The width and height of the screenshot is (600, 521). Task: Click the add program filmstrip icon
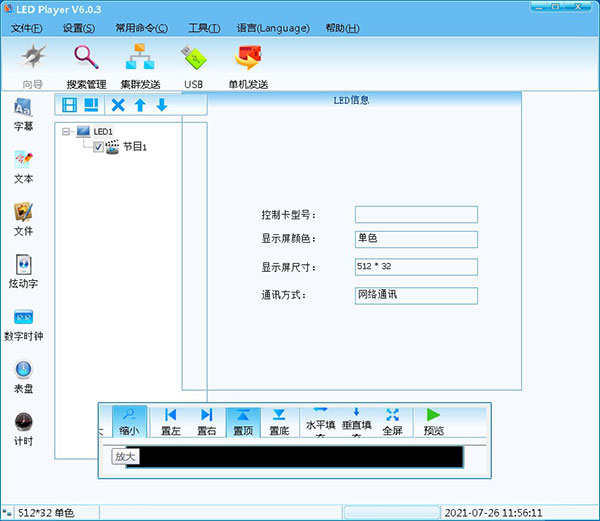coord(69,105)
